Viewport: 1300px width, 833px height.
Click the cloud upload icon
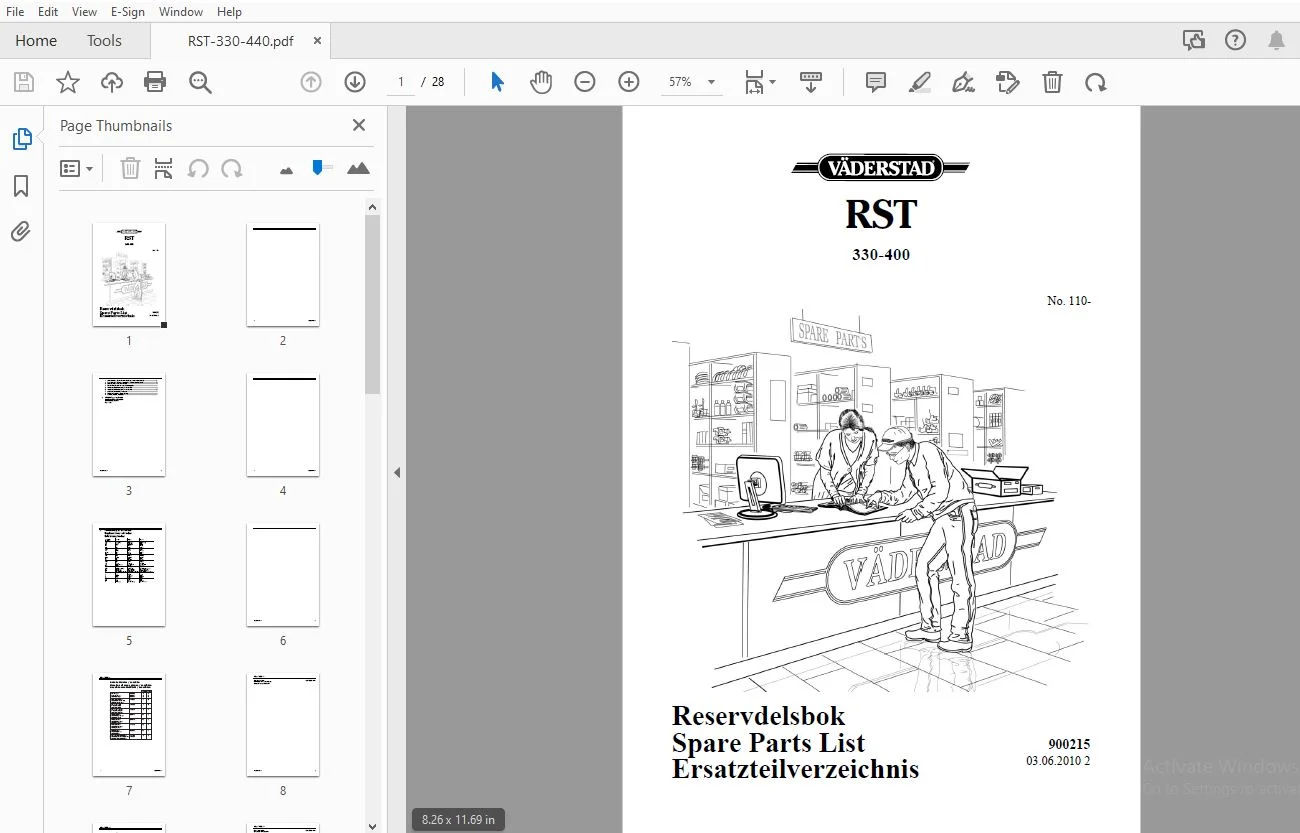pyautogui.click(x=112, y=82)
